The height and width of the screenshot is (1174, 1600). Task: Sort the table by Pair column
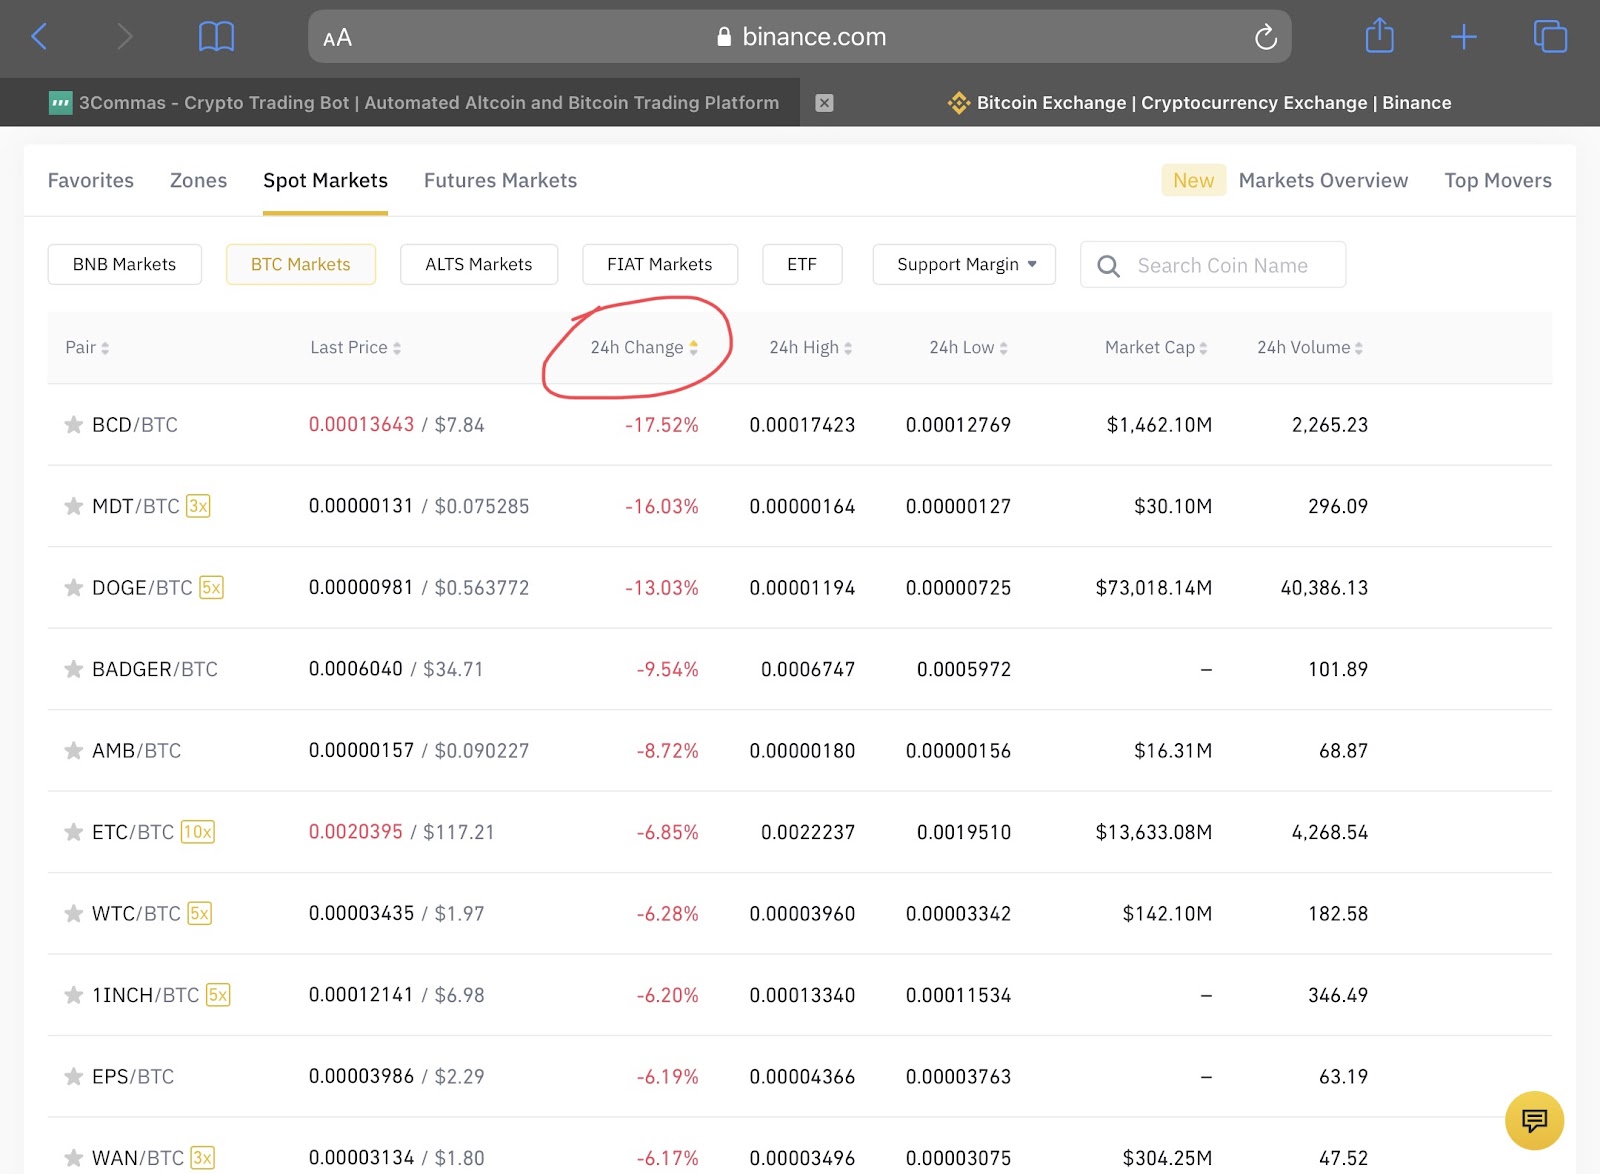(87, 347)
